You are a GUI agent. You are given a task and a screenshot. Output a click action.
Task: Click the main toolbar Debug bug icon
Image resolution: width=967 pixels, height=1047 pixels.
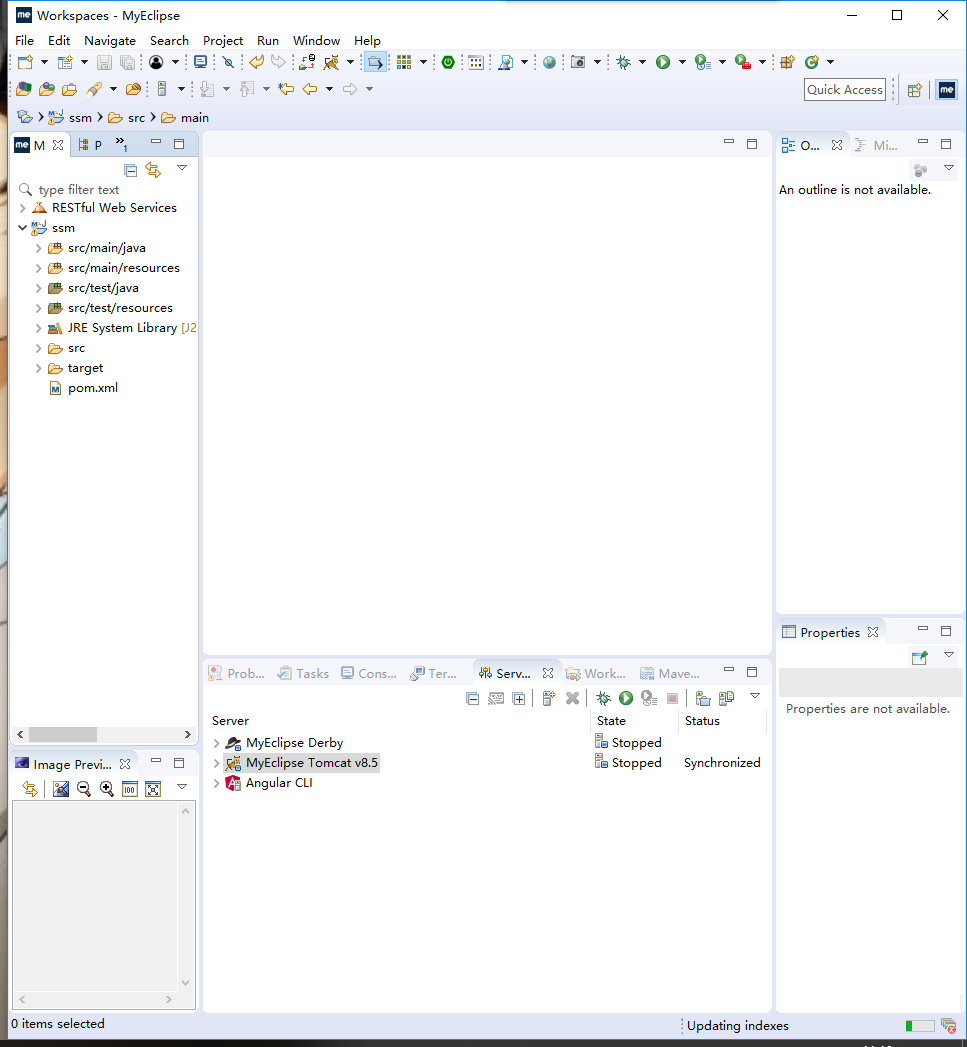[x=623, y=62]
